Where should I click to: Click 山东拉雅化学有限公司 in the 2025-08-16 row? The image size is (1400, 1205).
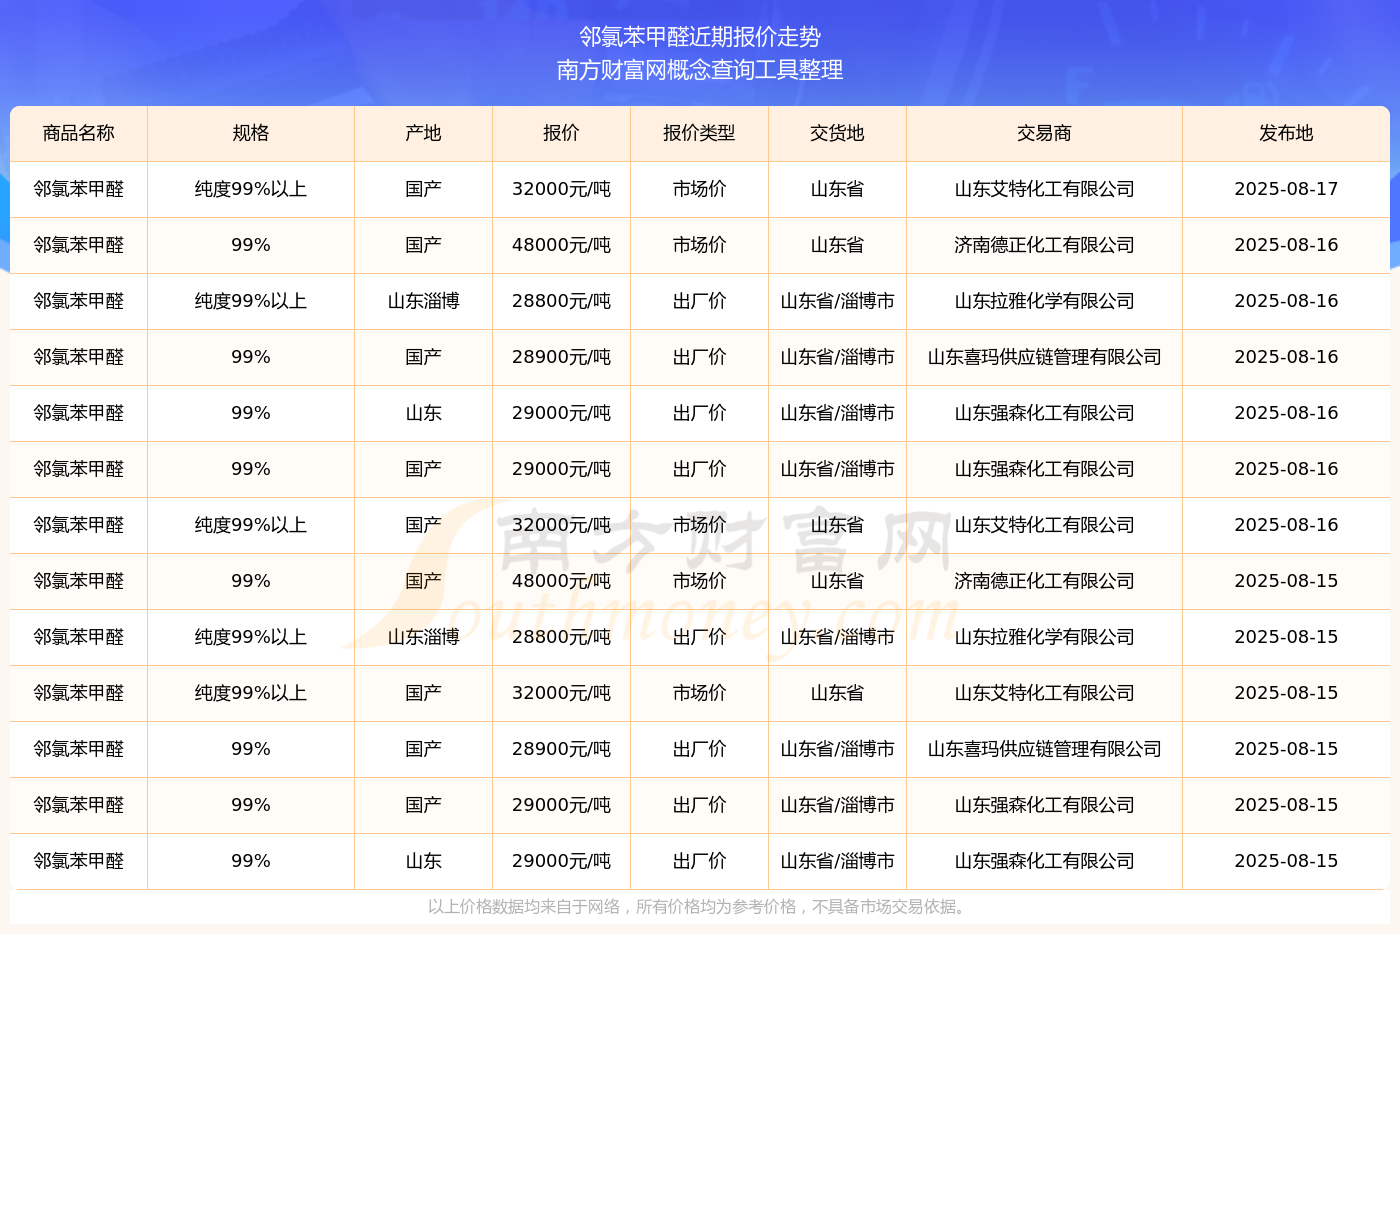(1045, 301)
